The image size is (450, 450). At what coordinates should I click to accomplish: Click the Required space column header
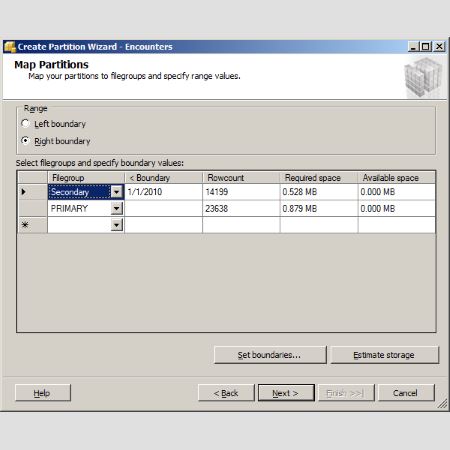319,178
